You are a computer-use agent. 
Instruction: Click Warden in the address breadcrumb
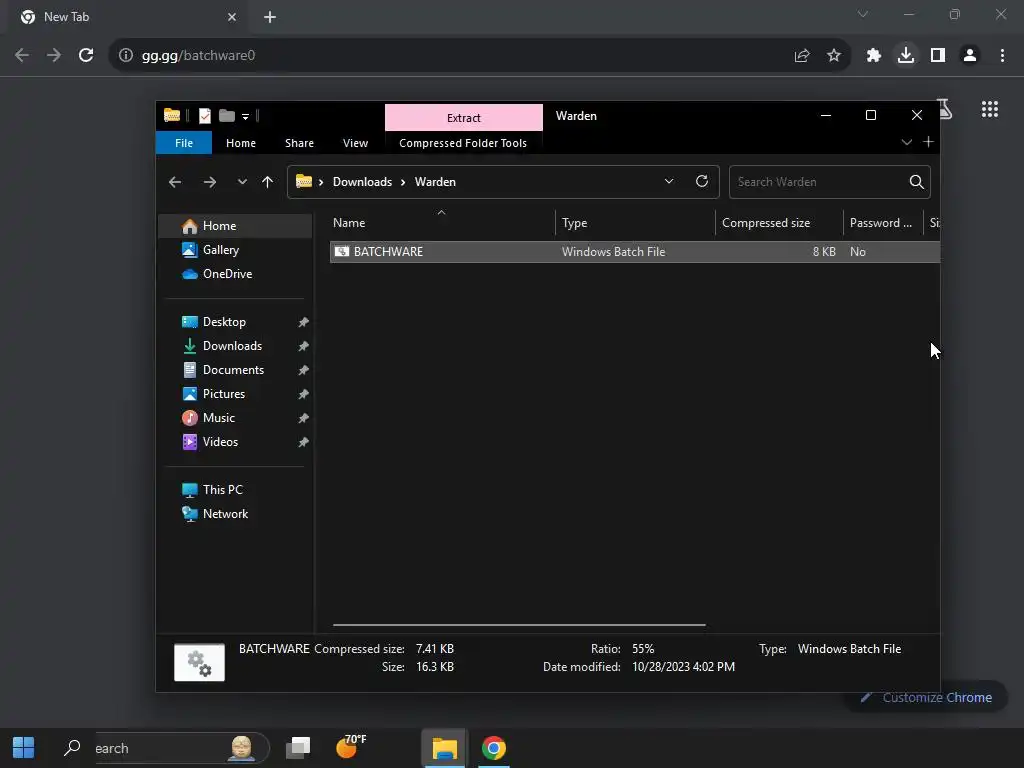click(x=435, y=182)
